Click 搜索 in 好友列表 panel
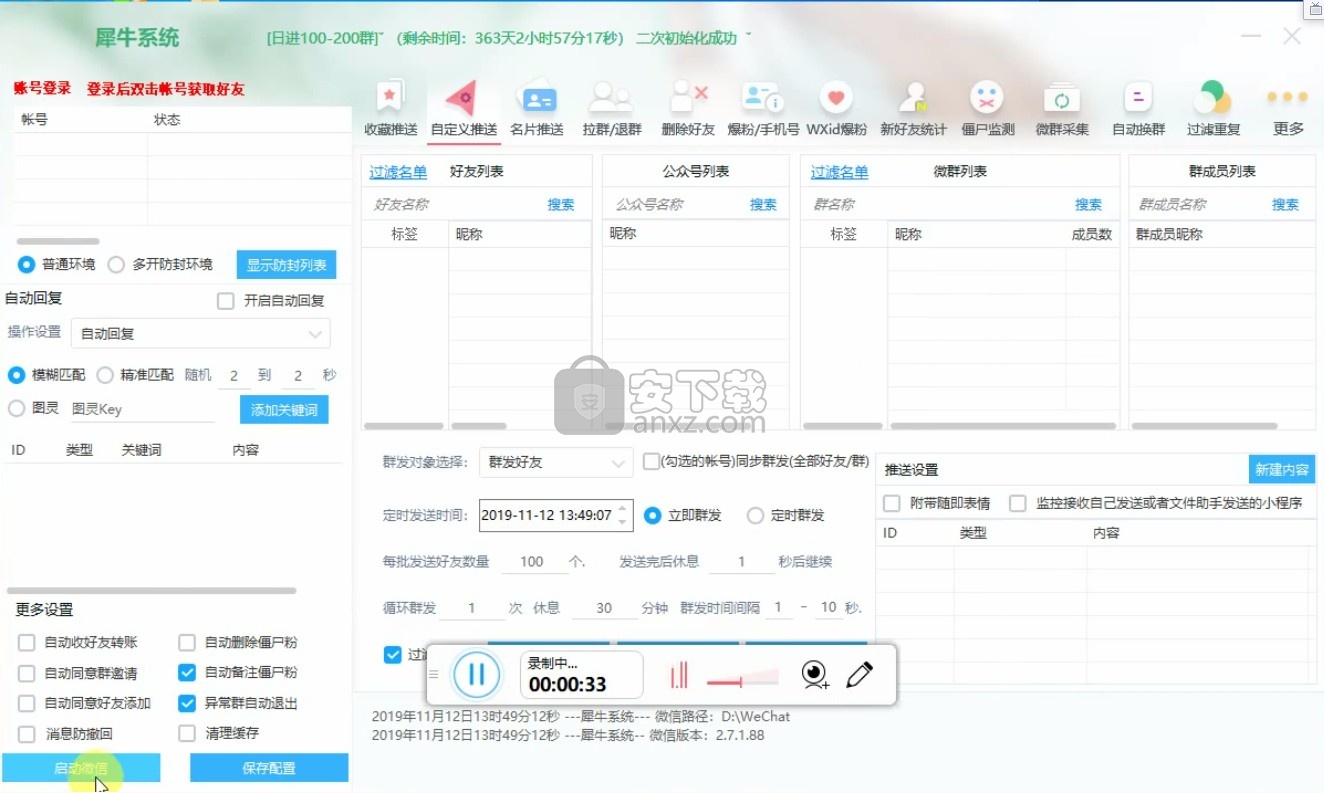This screenshot has width=1324, height=793. click(x=561, y=204)
